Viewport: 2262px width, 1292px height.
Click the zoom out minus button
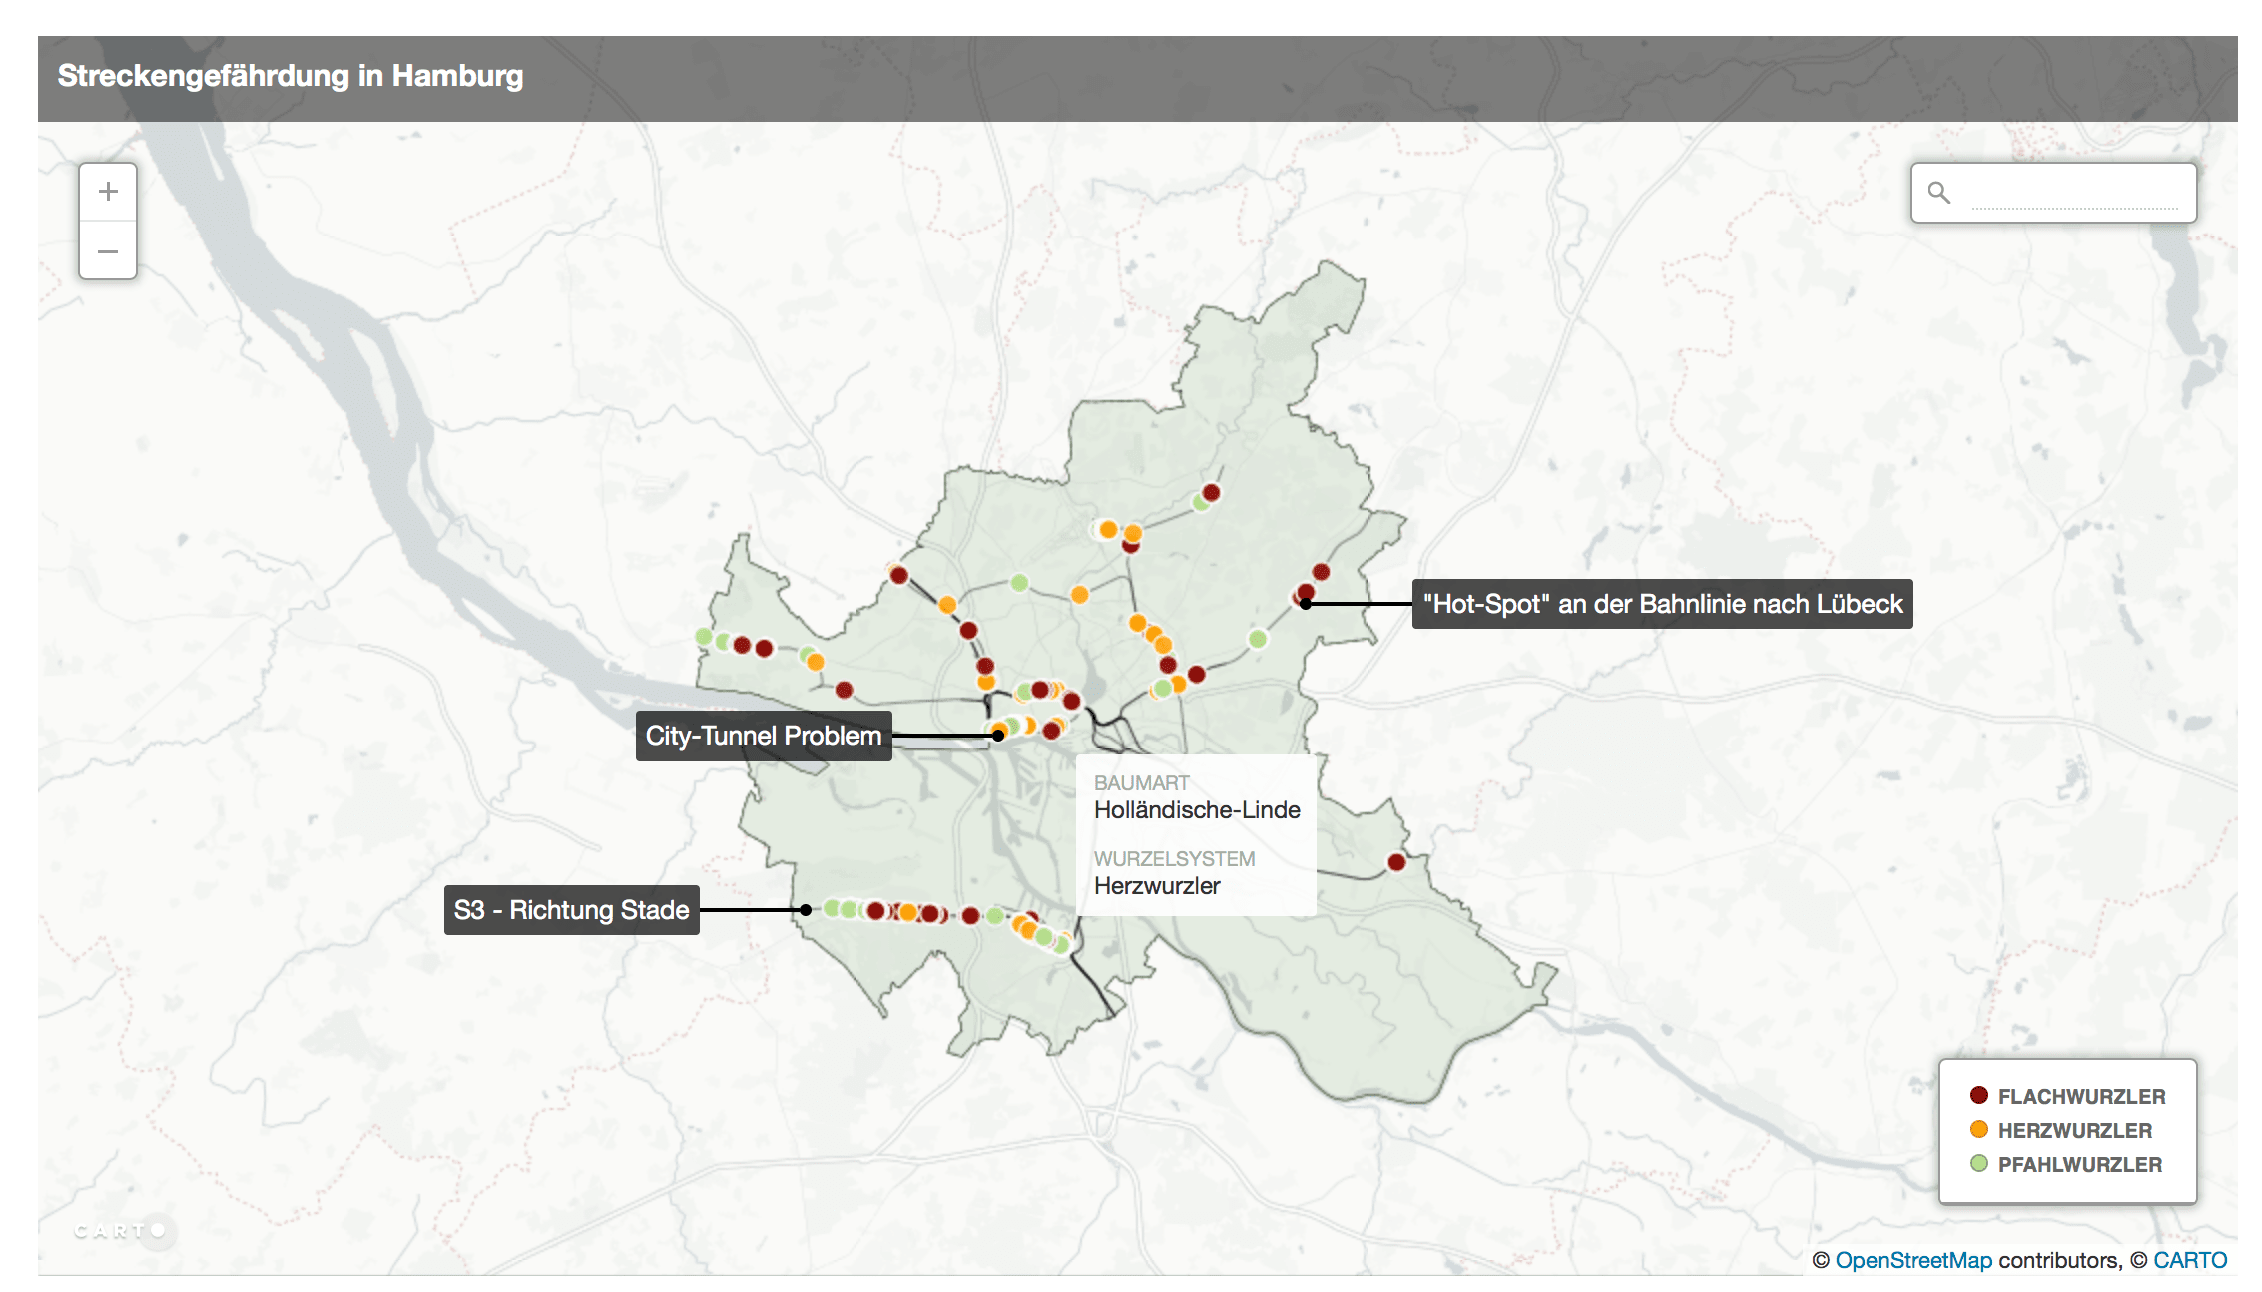pyautogui.click(x=108, y=250)
